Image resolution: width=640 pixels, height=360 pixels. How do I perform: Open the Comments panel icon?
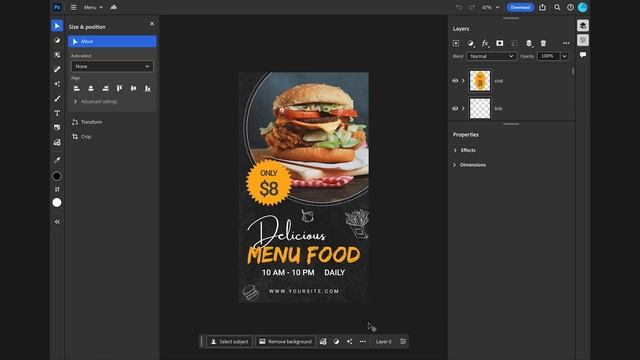point(583,55)
